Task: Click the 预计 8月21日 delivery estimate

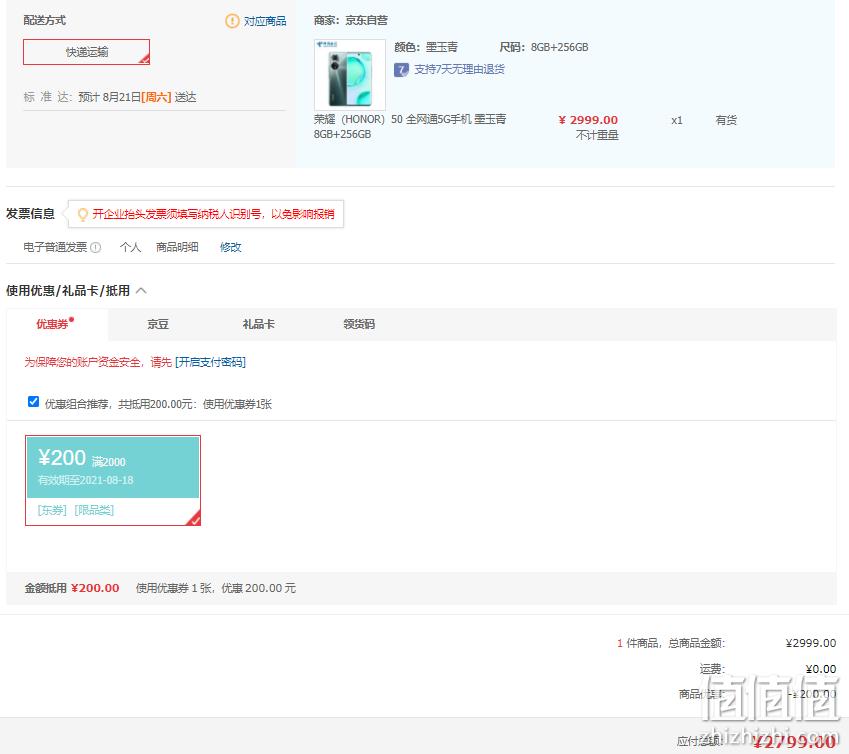Action: click(137, 97)
